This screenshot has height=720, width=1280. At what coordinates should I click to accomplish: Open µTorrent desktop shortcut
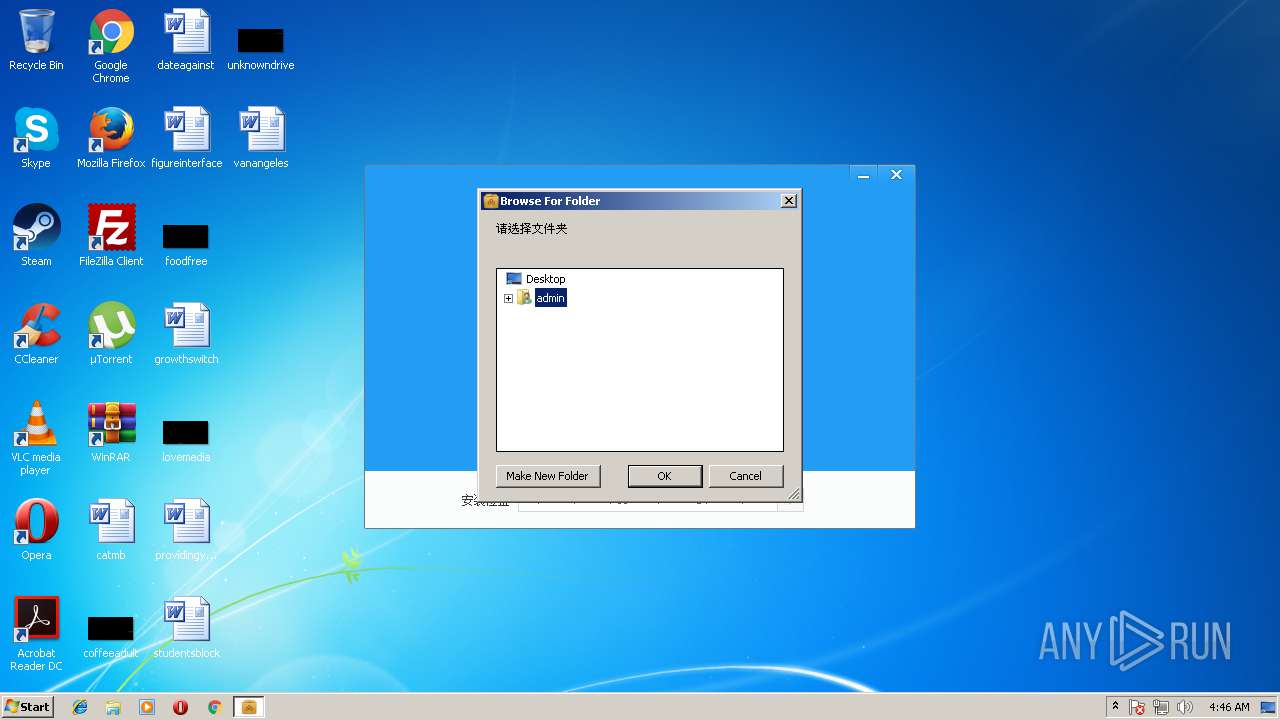pos(111,334)
